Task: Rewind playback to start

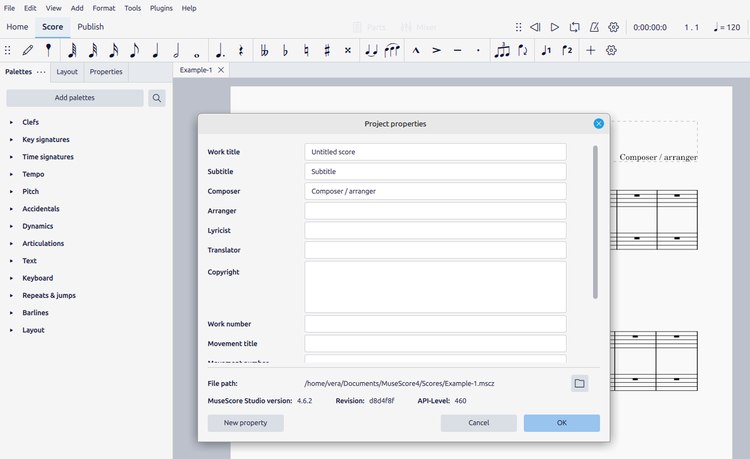Action: click(x=535, y=27)
